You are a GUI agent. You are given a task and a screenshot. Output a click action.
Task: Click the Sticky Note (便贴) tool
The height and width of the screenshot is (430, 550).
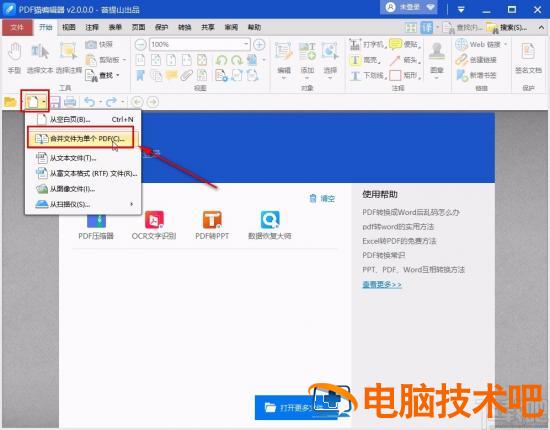[x=405, y=45]
